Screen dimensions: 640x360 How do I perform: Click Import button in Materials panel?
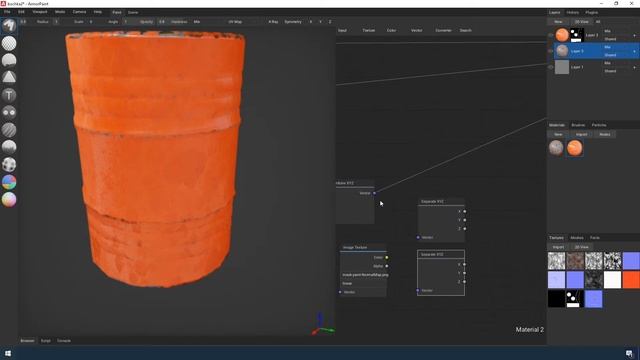(x=581, y=134)
